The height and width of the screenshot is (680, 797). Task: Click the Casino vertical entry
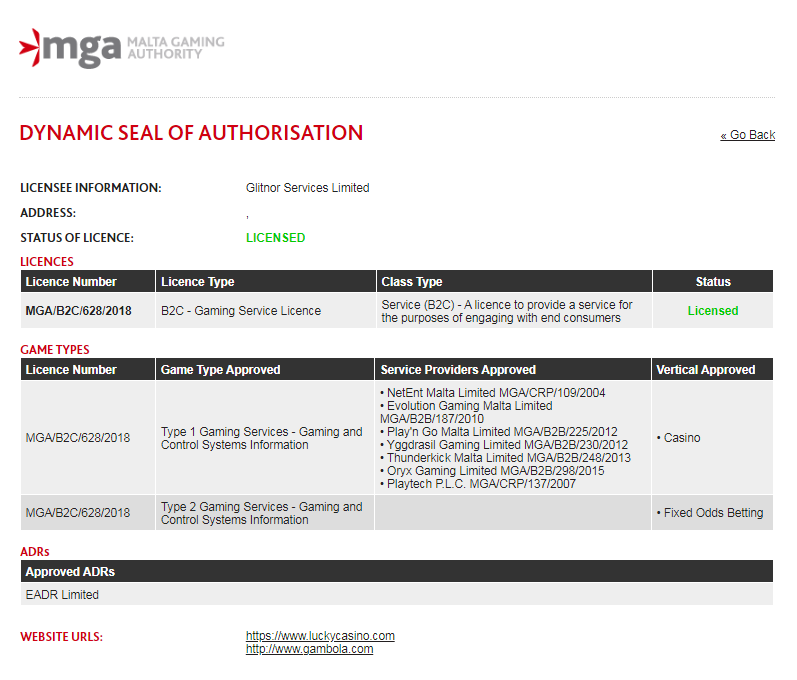[679, 438]
